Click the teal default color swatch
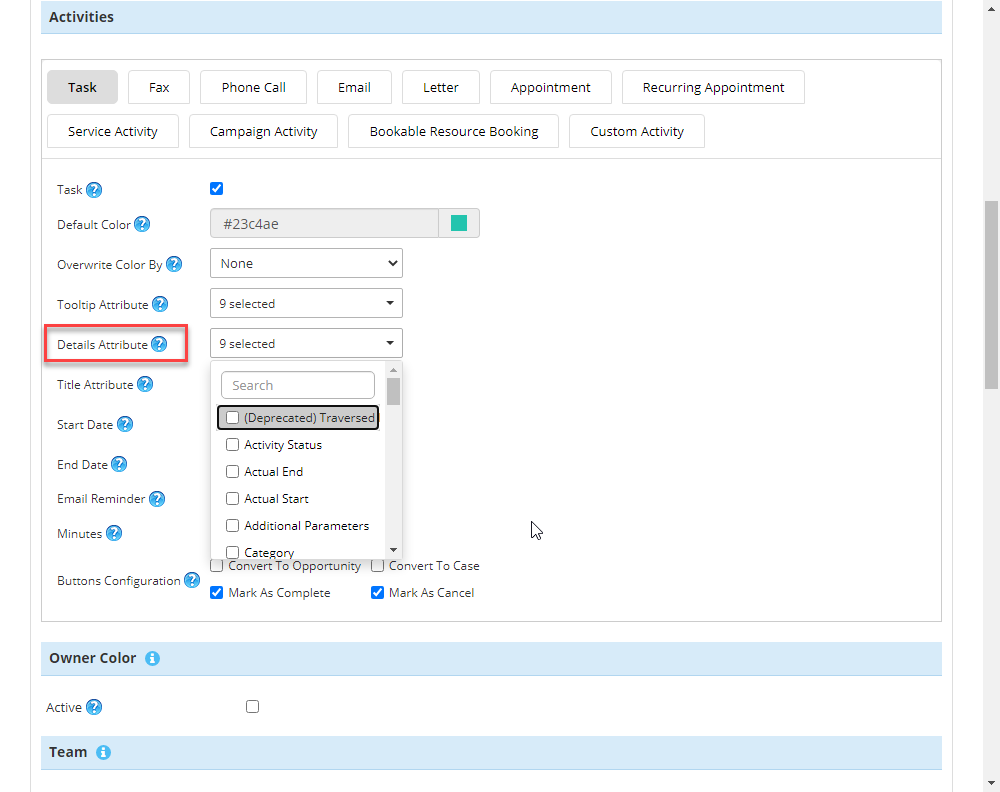 coord(459,224)
